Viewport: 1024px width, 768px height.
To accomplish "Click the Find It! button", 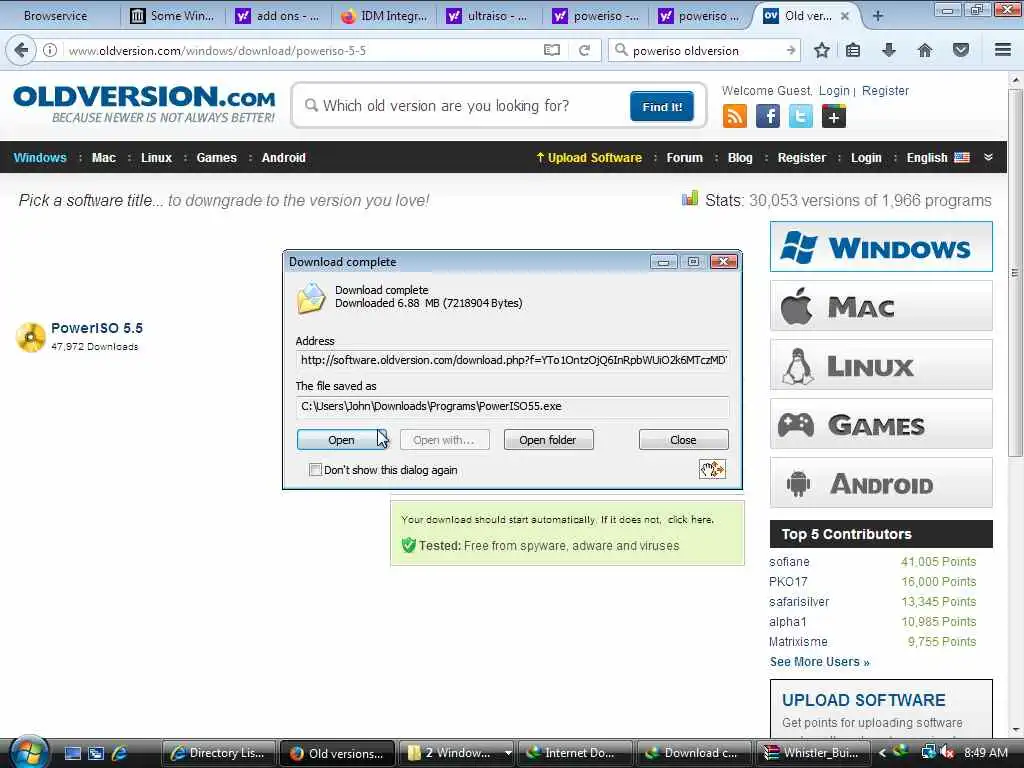I will click(662, 106).
